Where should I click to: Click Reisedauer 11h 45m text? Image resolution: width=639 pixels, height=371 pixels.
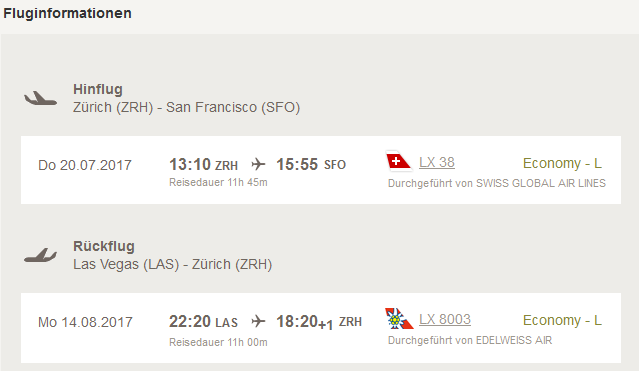tap(218, 182)
